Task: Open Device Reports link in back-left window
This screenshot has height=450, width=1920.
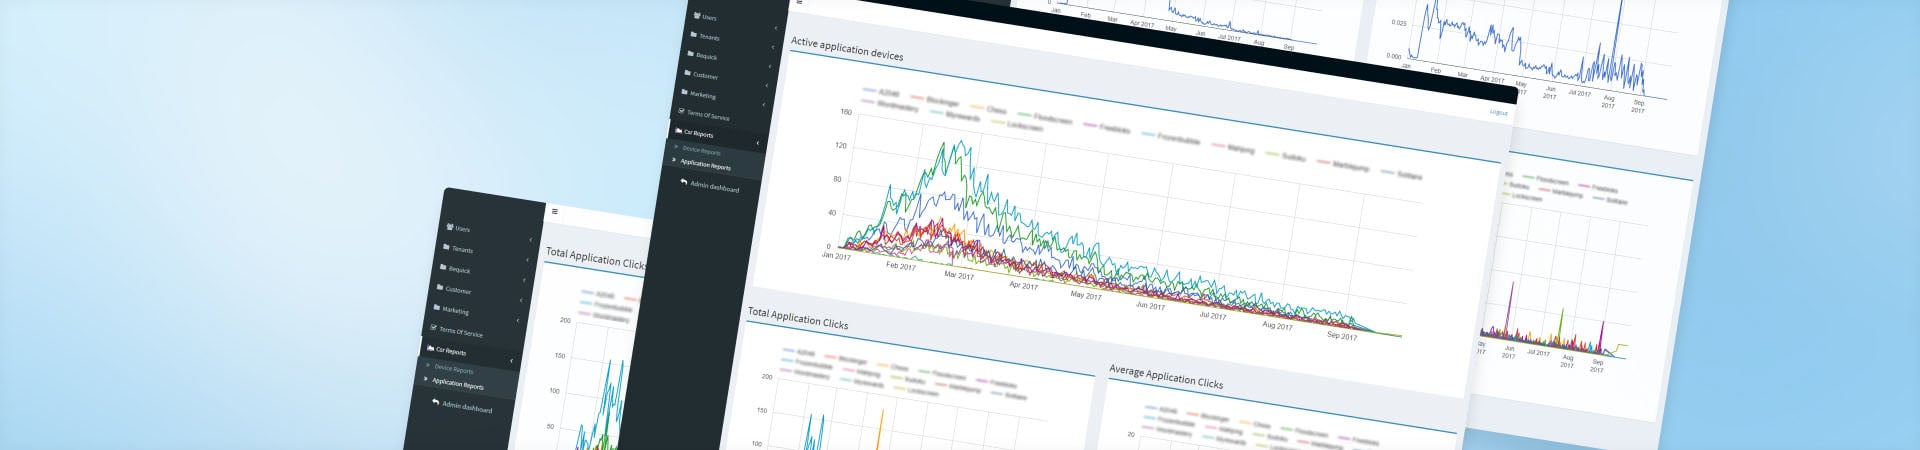Action: 454,369
